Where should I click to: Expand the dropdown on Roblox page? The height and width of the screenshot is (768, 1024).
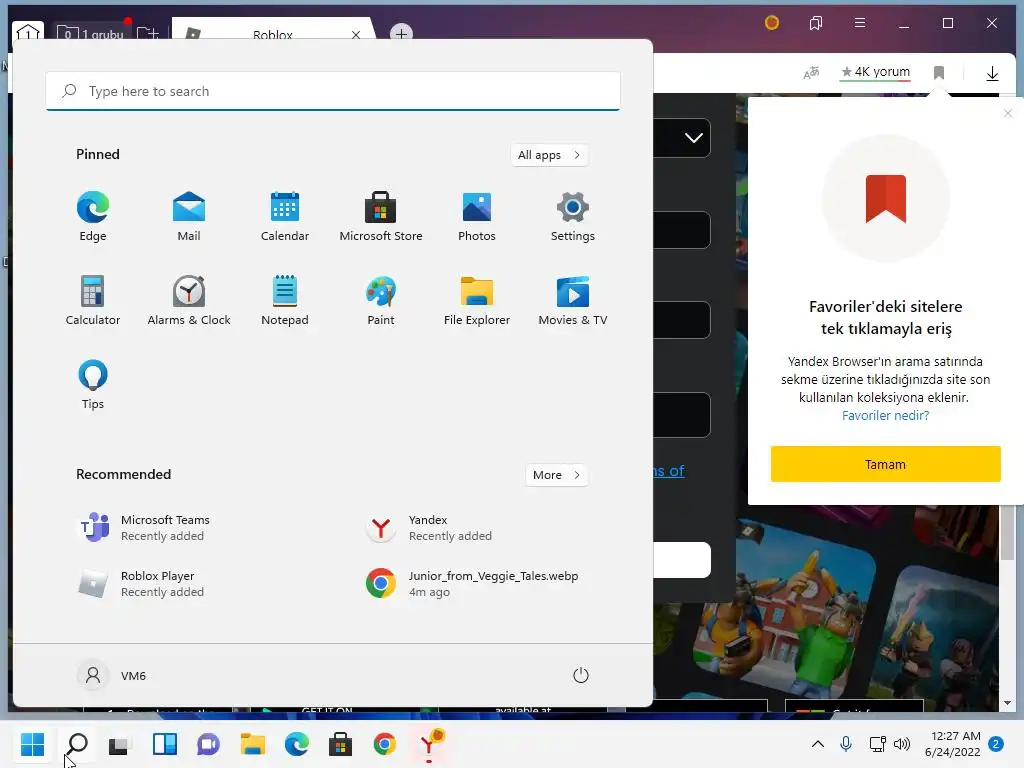[x=694, y=138]
